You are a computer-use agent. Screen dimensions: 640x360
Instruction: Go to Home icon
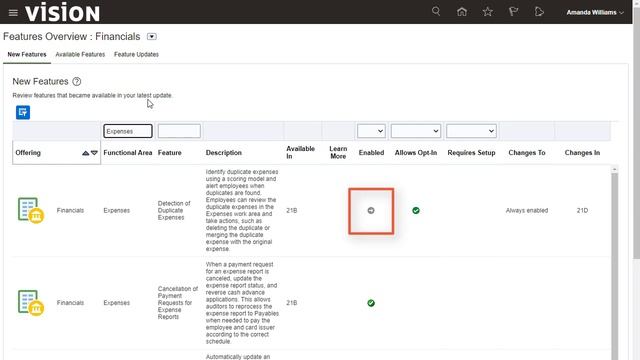point(462,11)
